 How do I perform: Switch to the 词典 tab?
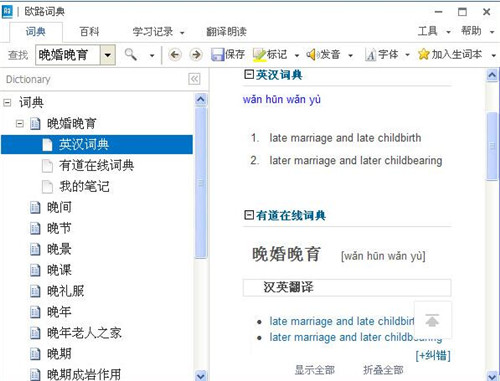36,32
